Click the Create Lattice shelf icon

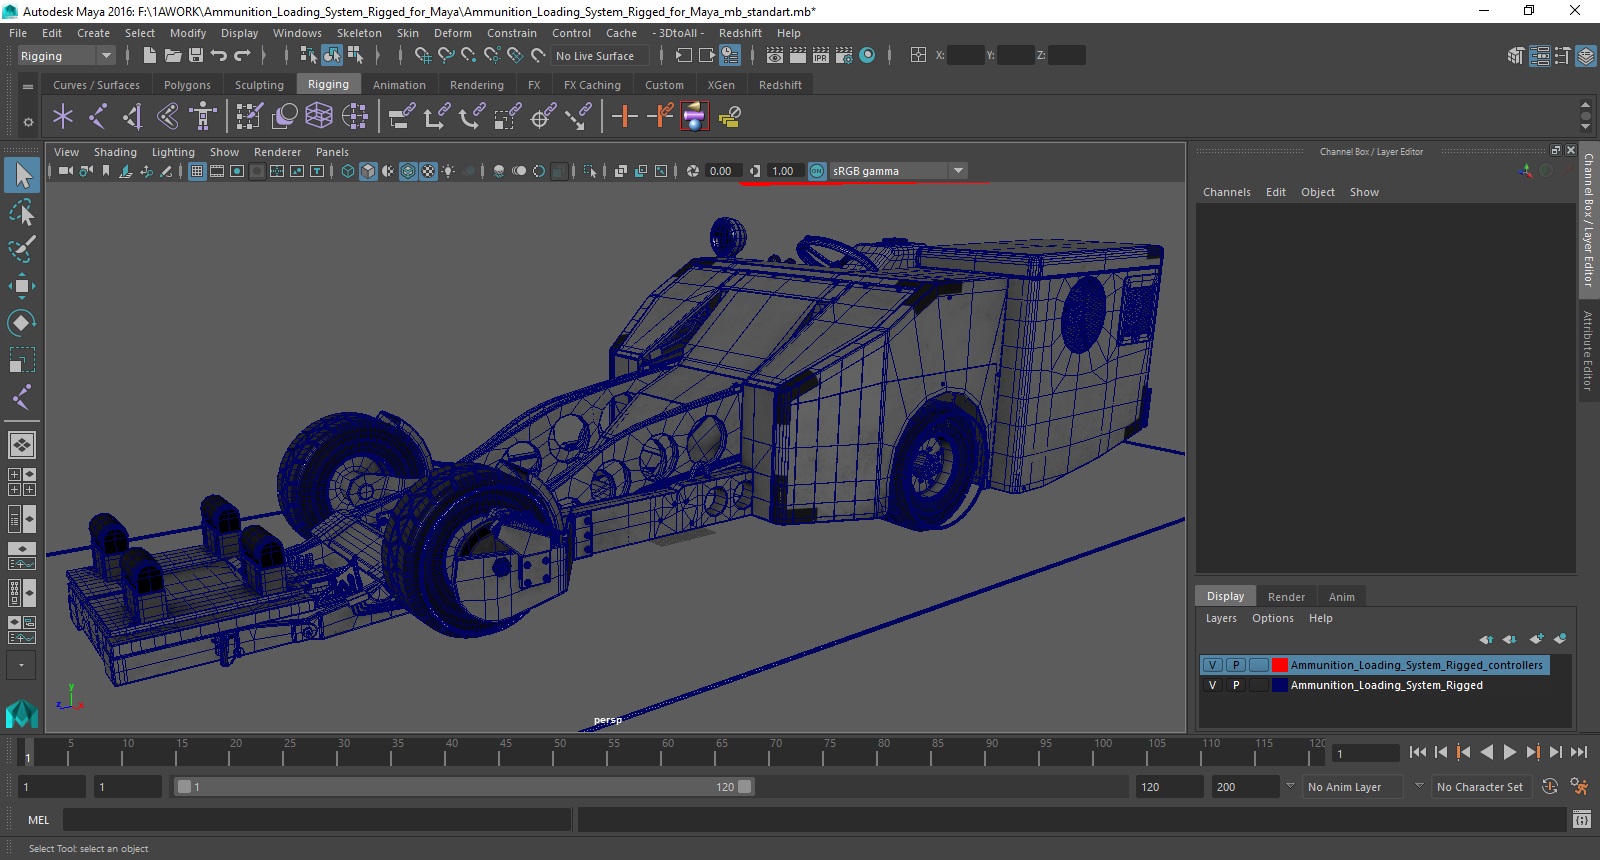tap(319, 117)
